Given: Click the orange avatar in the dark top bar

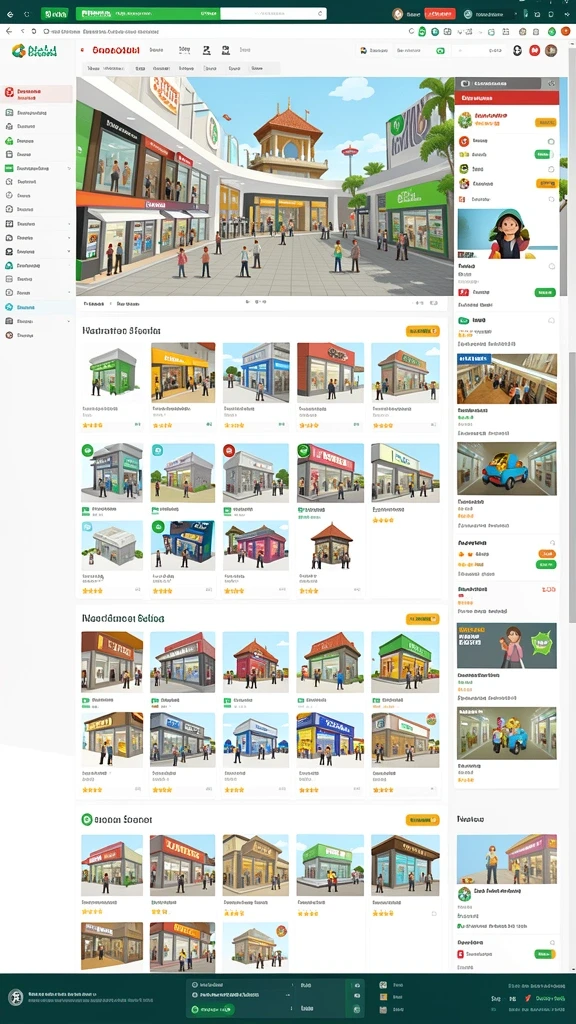Looking at the screenshot, I should click(398, 14).
